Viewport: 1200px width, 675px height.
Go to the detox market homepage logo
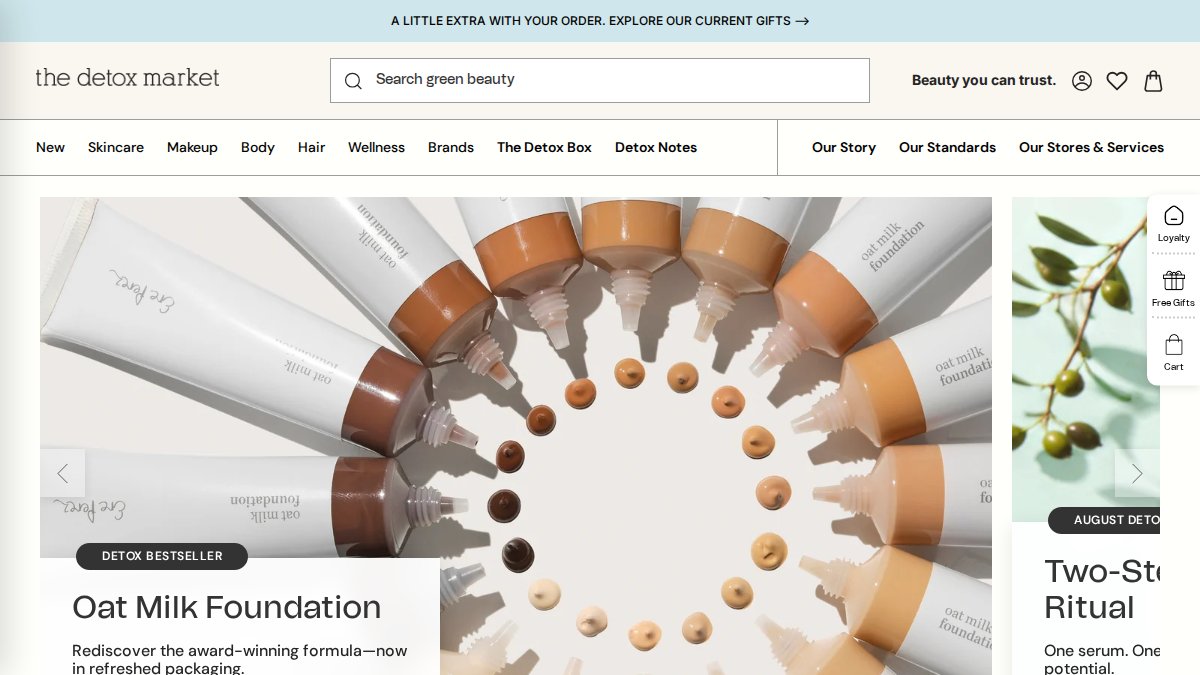pyautogui.click(x=127, y=78)
